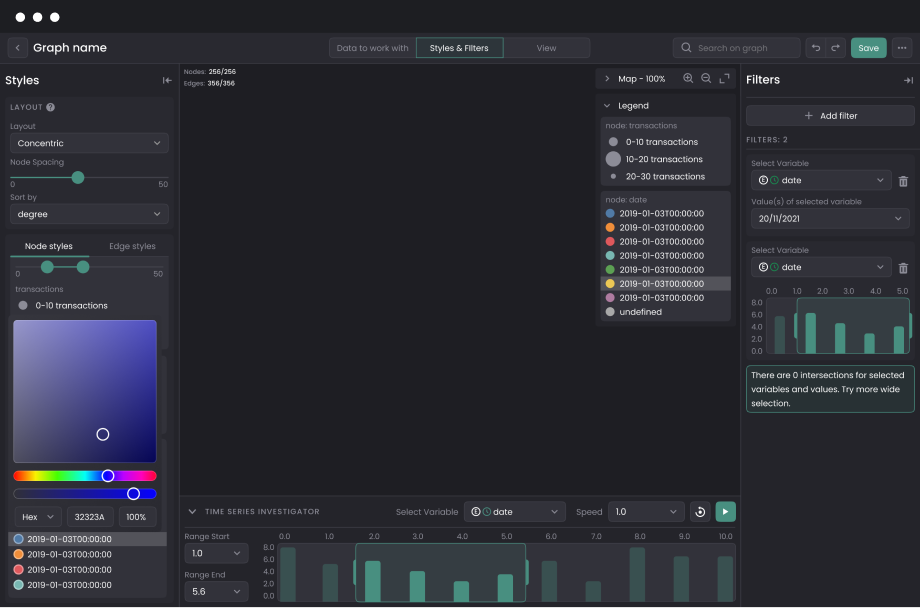
Task: Collapse the Styles panel
Action: [167, 80]
